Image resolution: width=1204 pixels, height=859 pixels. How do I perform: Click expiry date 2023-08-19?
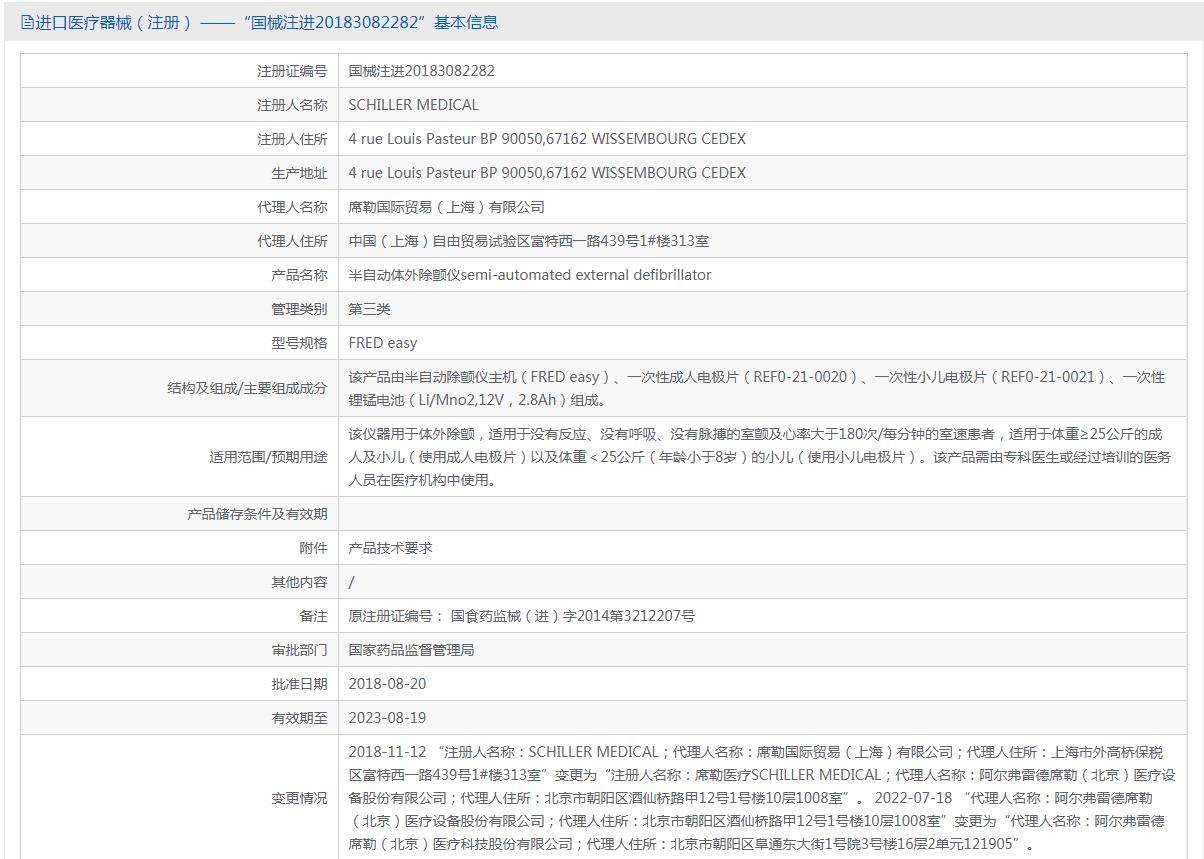(x=387, y=718)
